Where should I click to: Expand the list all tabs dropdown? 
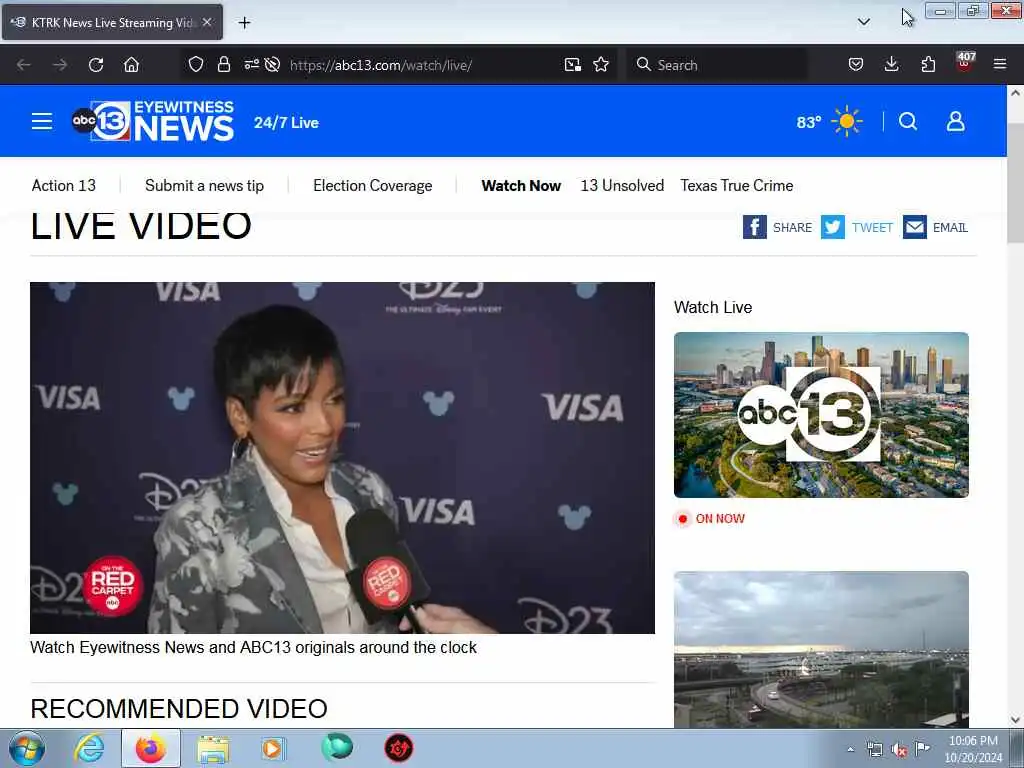pos(863,22)
